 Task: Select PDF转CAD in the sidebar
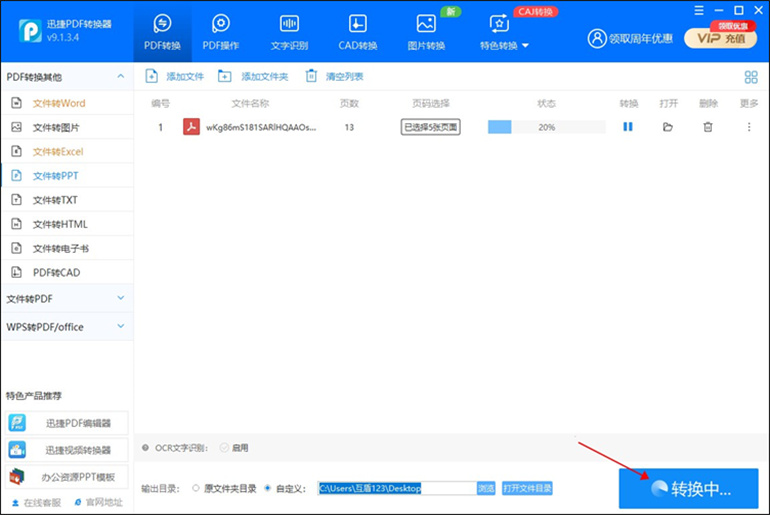(67, 272)
